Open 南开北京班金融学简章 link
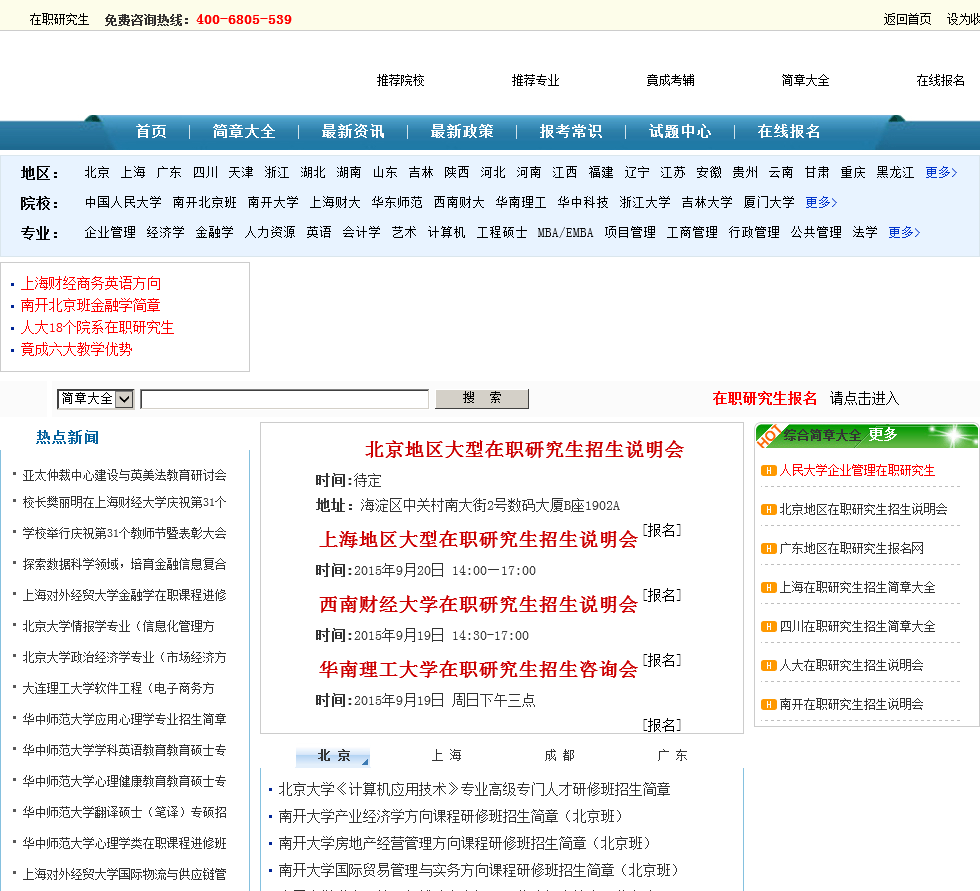 (91, 306)
